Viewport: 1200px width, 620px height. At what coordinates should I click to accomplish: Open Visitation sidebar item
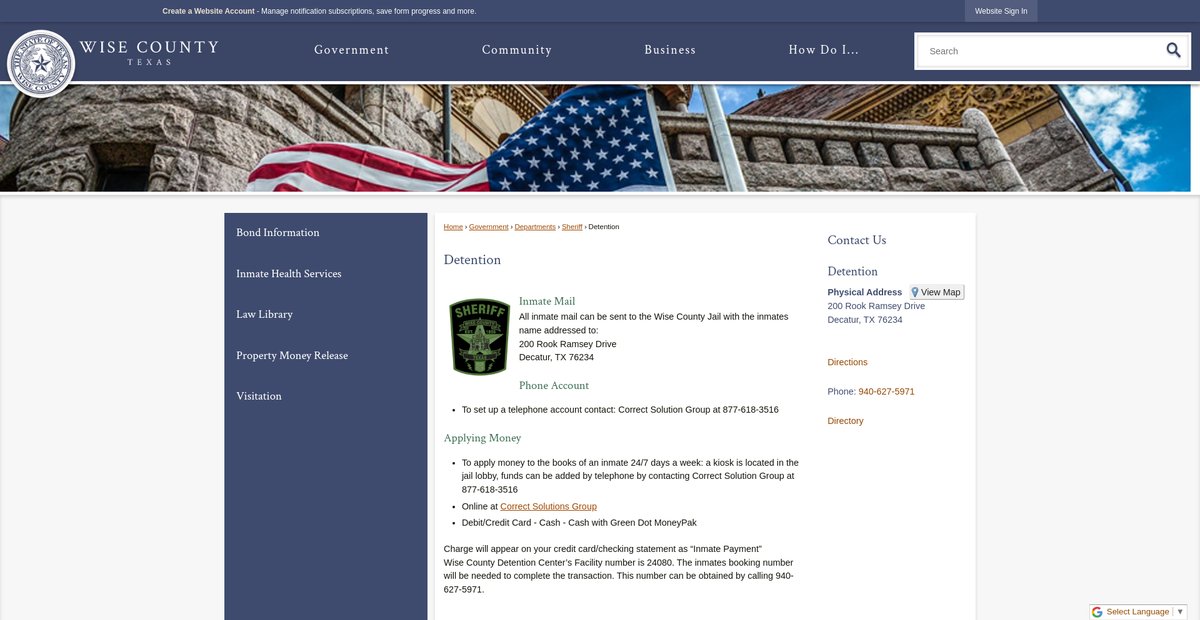259,397
